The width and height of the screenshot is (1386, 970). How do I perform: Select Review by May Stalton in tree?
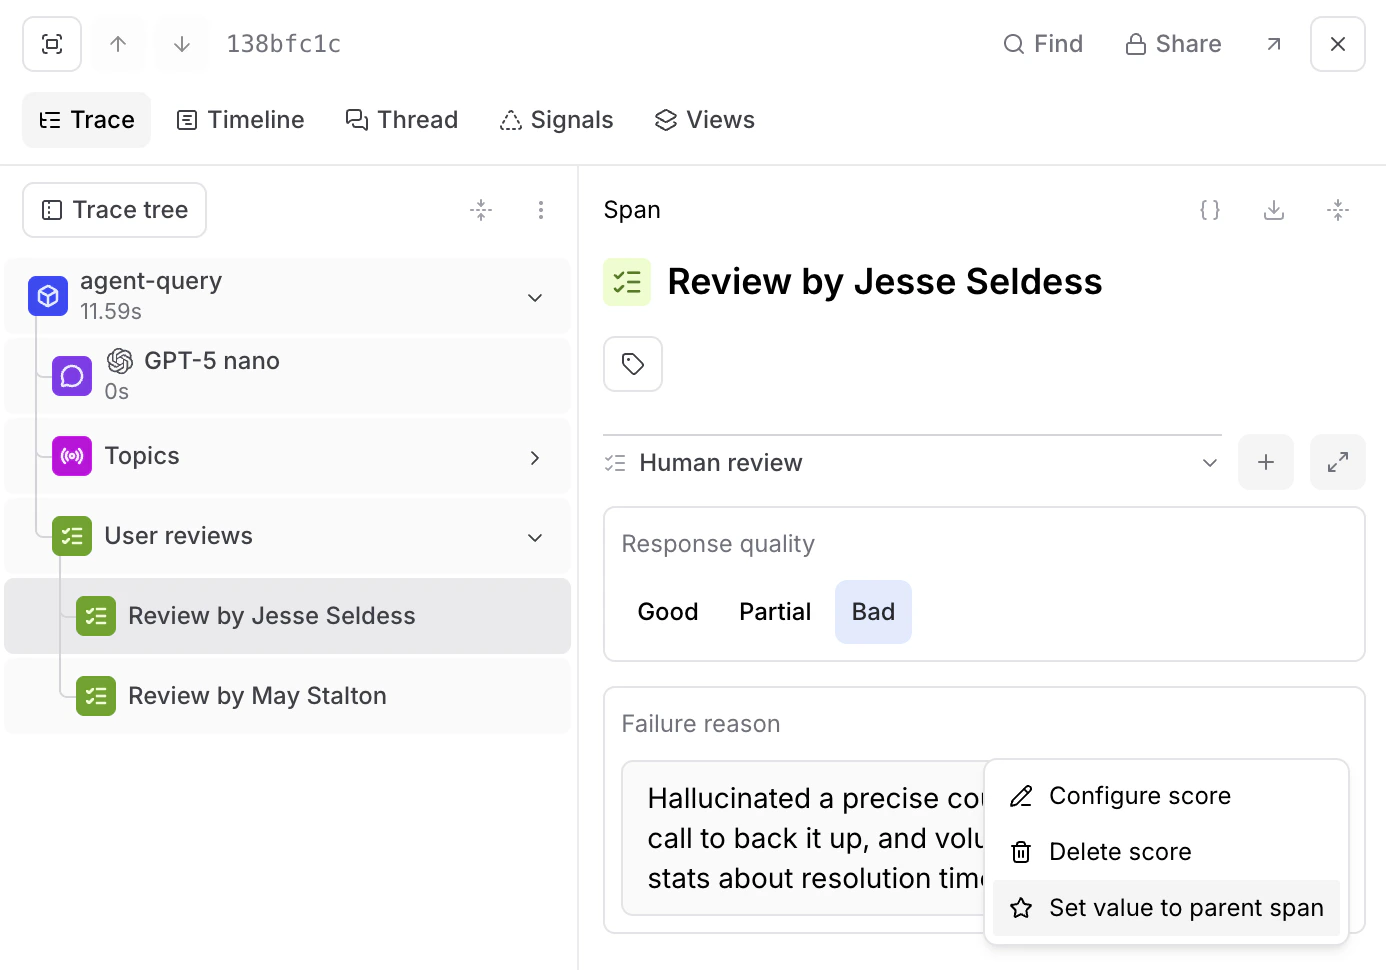pos(287,696)
